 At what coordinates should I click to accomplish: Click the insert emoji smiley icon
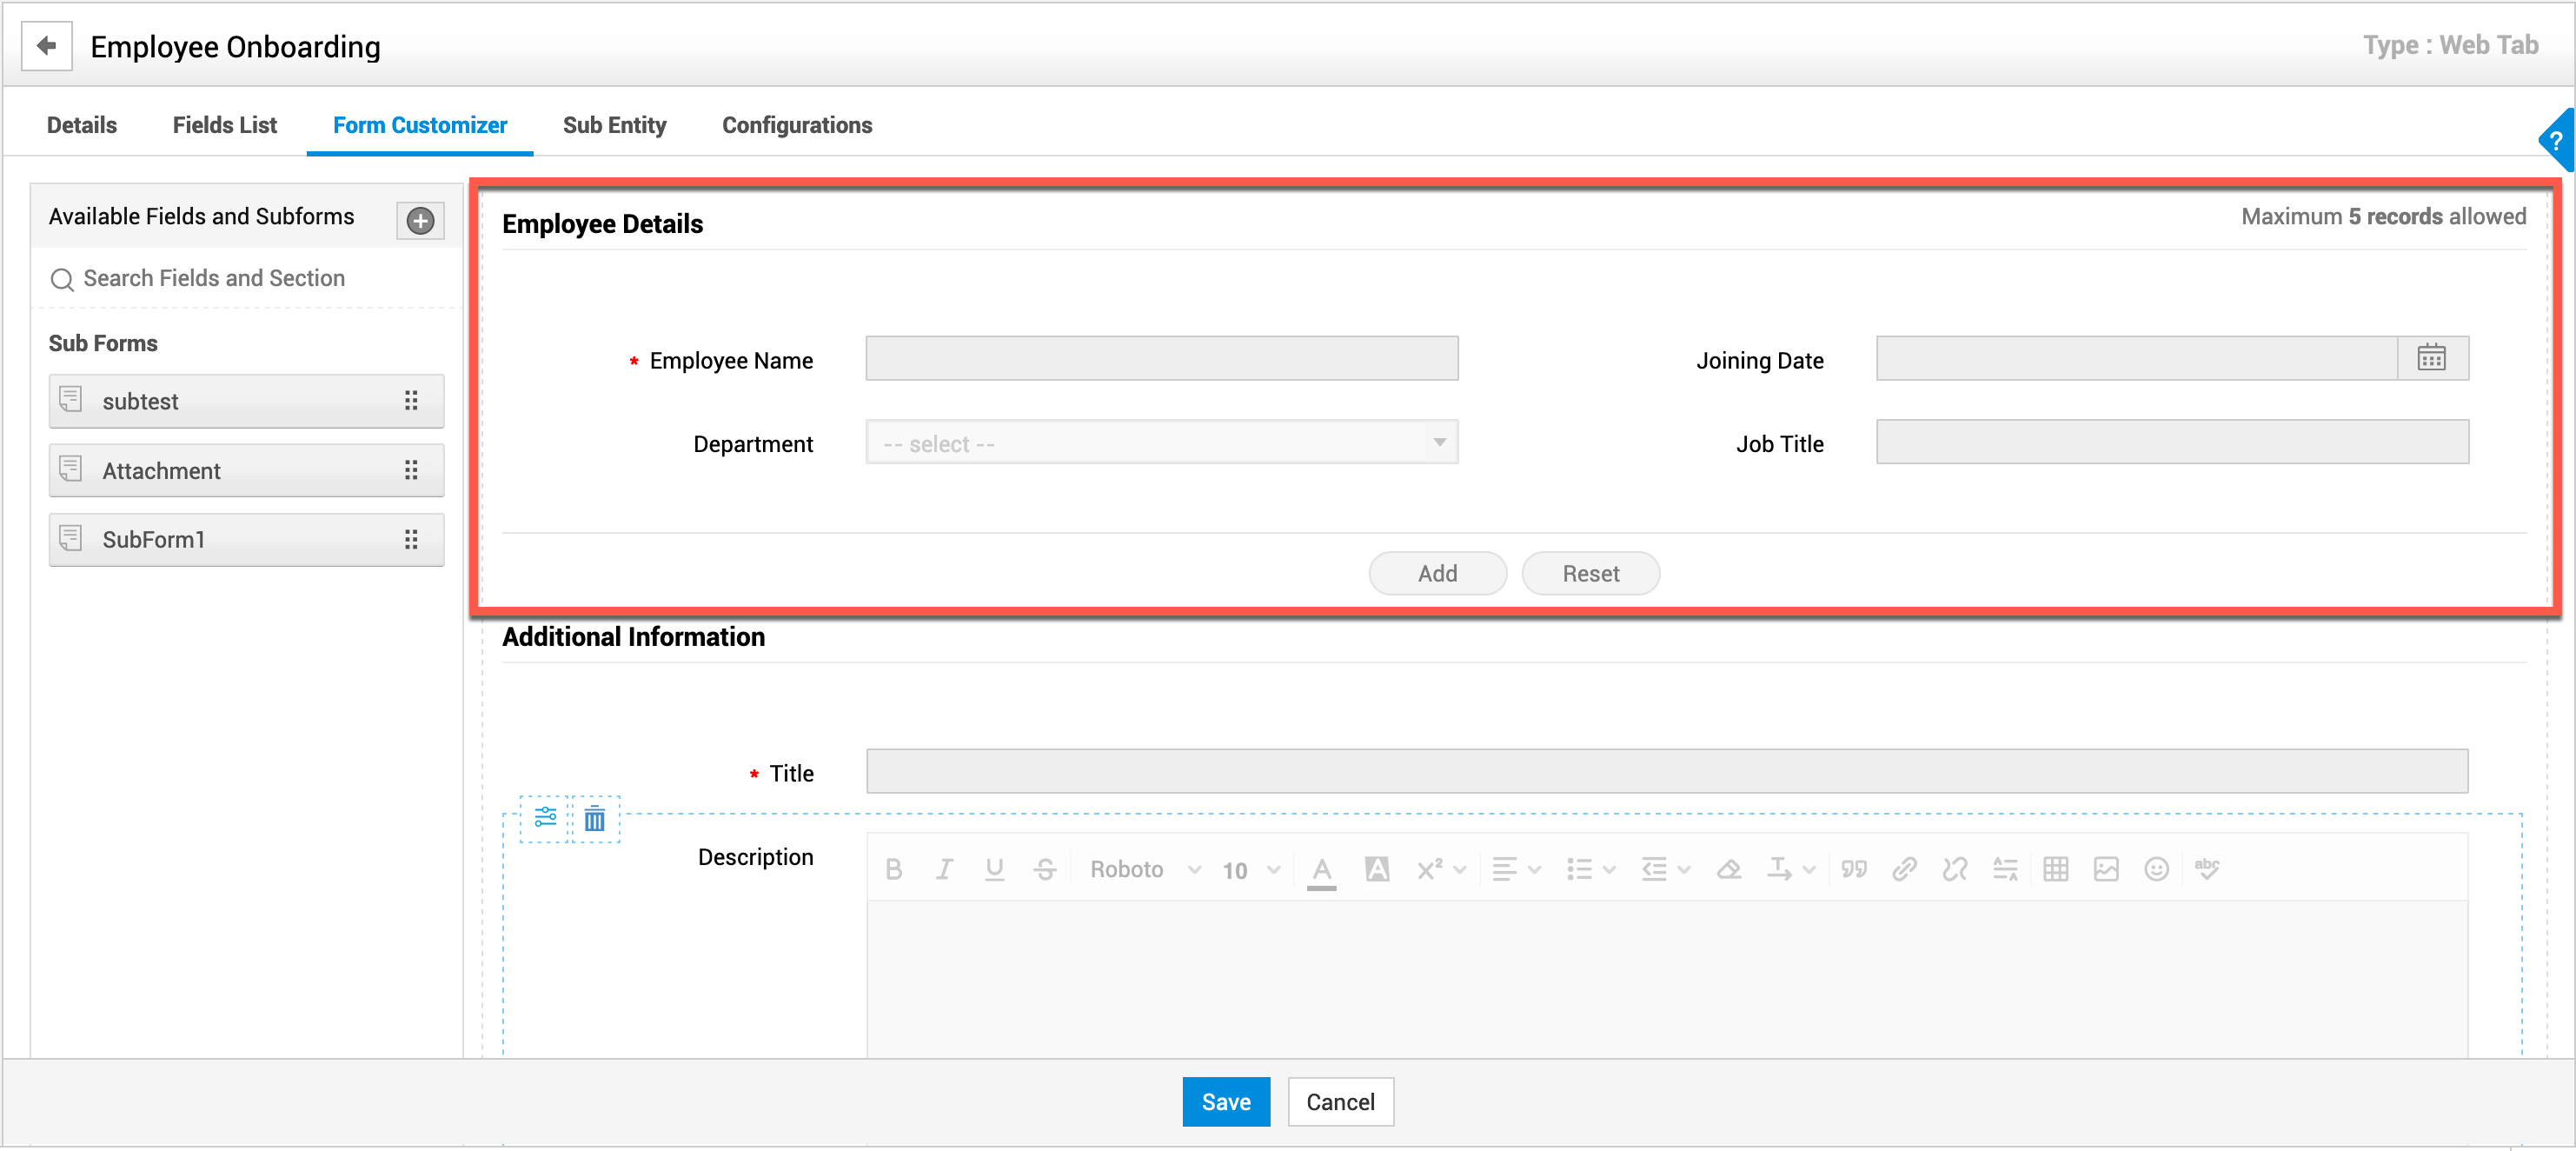[x=2156, y=869]
